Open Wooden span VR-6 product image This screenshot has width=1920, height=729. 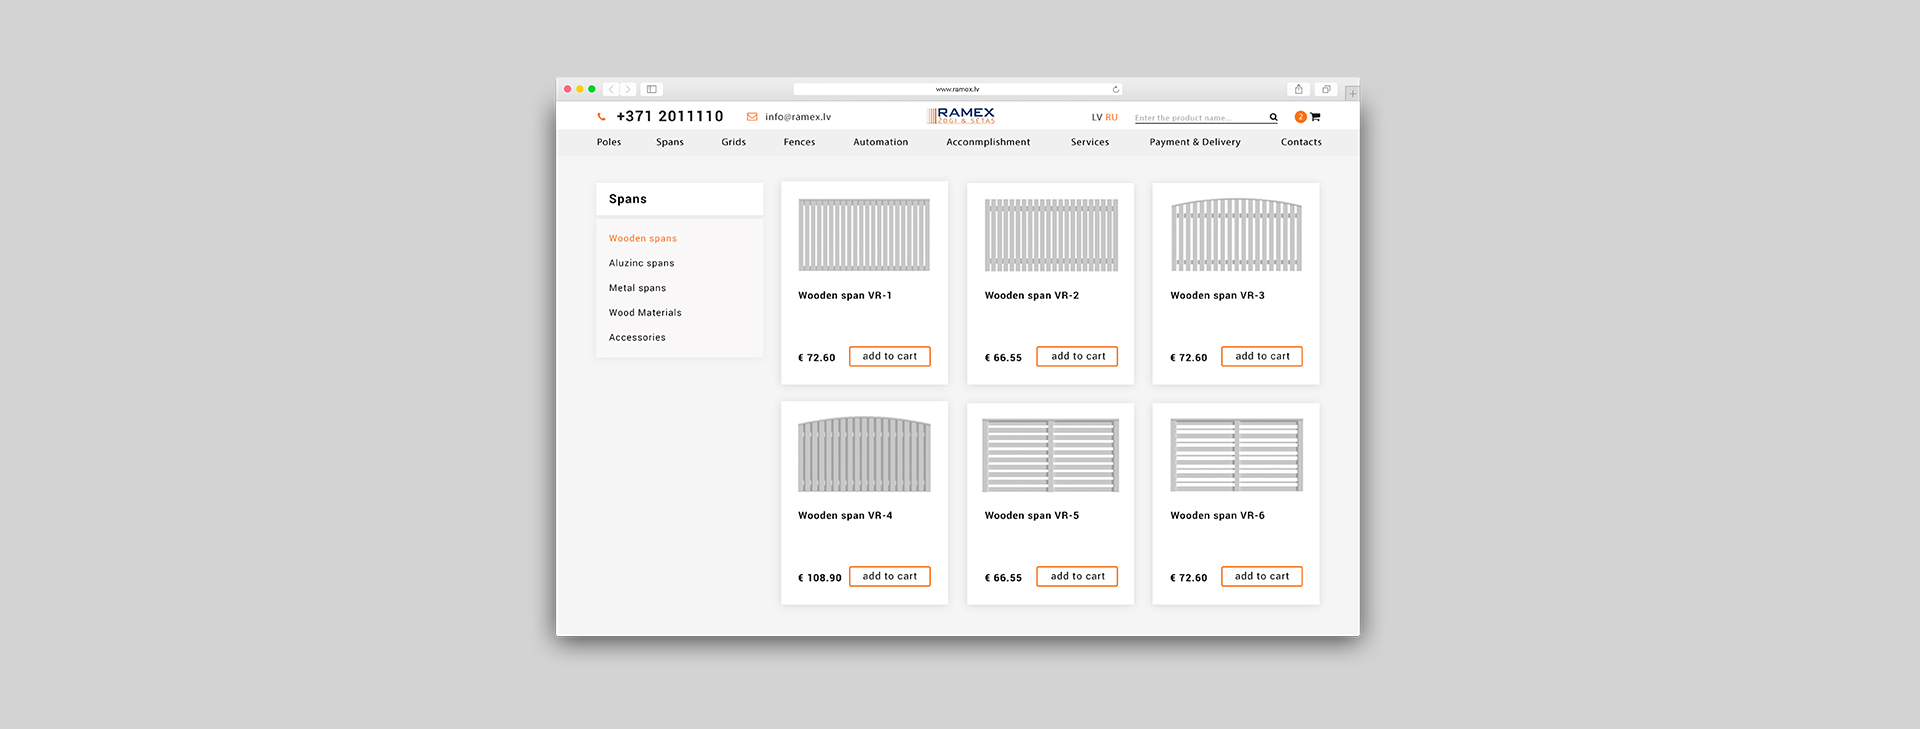pyautogui.click(x=1237, y=455)
